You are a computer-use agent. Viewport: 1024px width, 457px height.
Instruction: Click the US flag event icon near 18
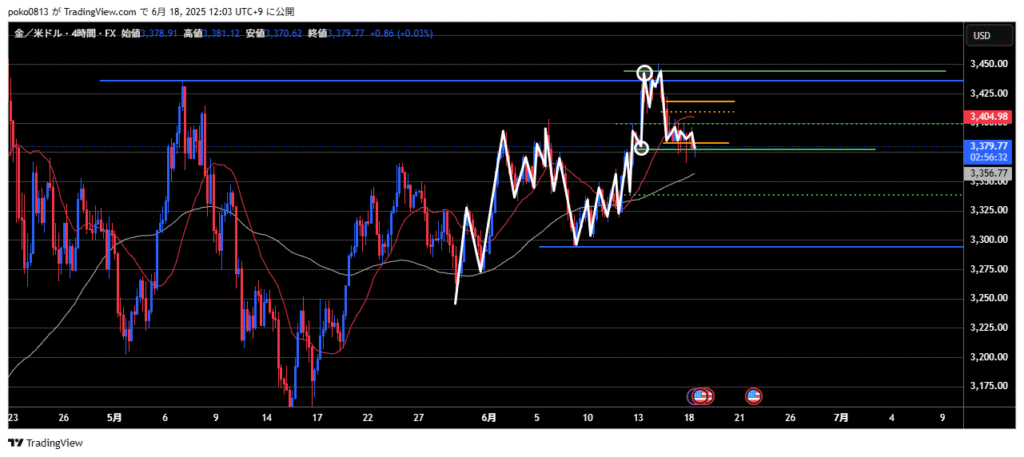[x=701, y=396]
